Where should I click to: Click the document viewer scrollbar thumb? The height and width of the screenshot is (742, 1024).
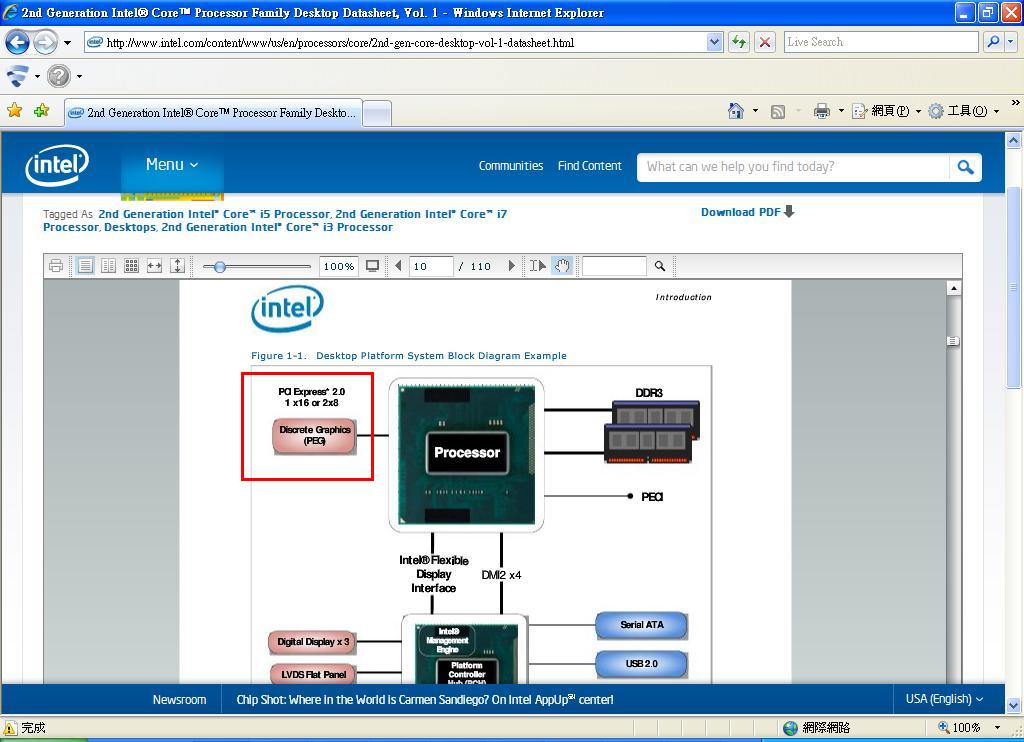[x=954, y=341]
